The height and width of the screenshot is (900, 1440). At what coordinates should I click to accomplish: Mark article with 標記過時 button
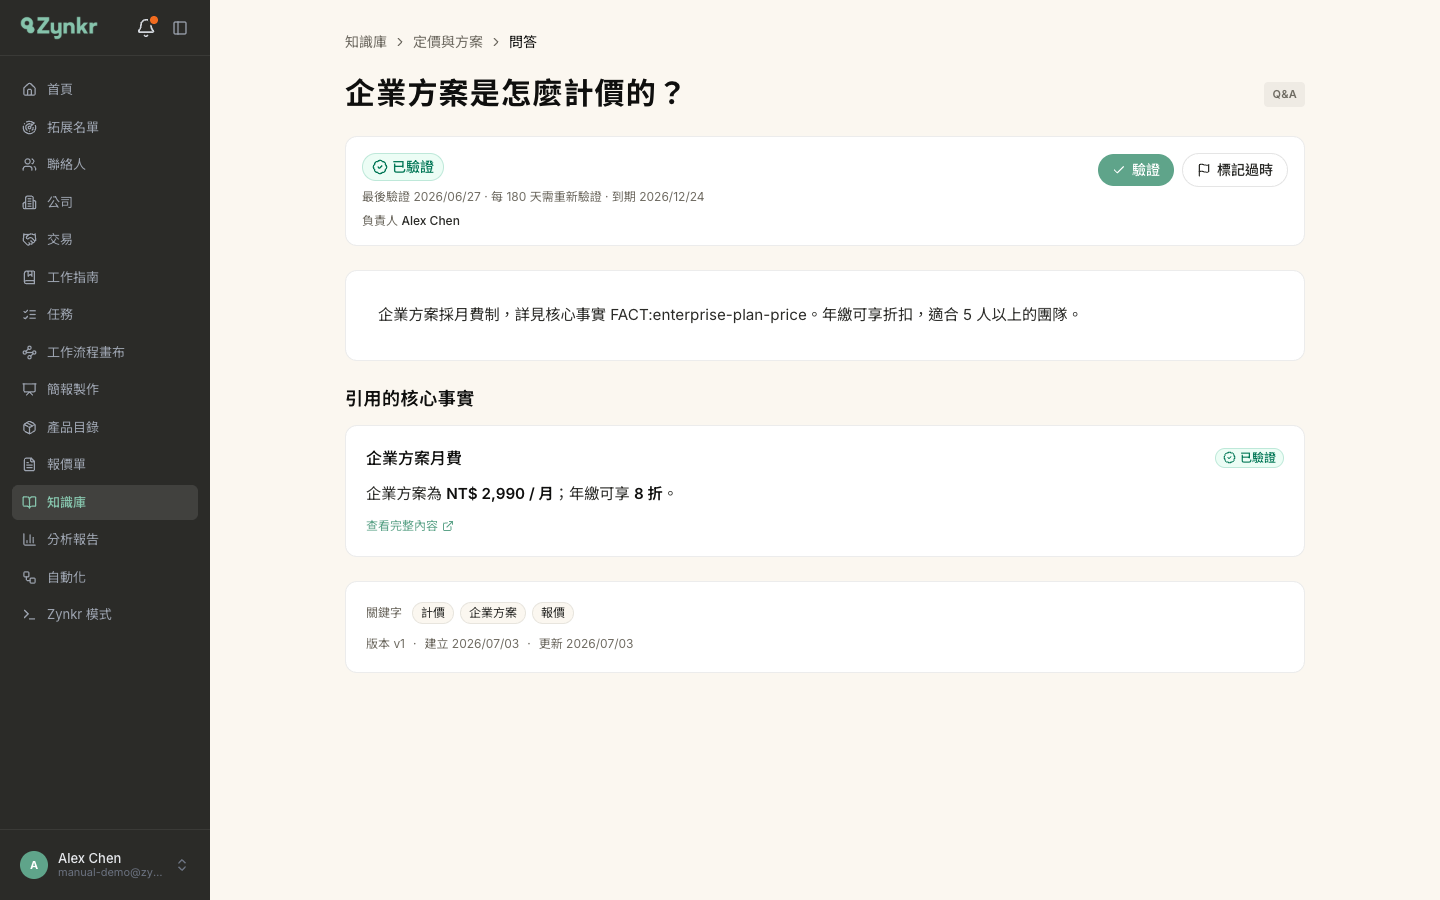pos(1235,170)
